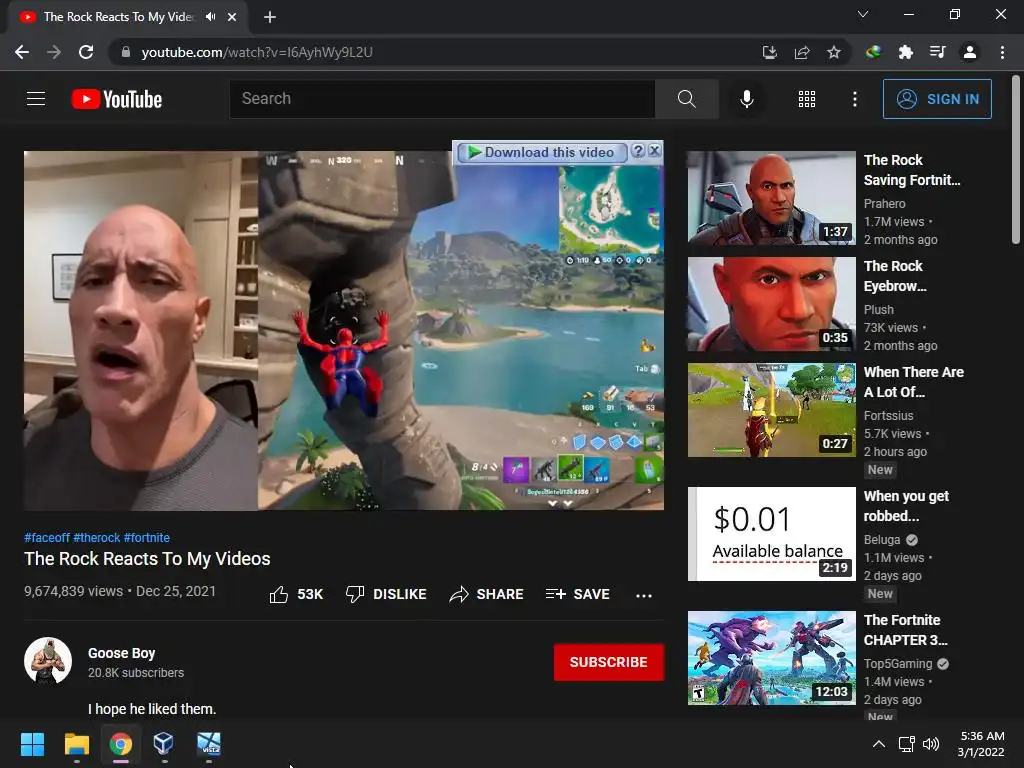Click the Prahero channel name
Image resolution: width=1024 pixels, height=768 pixels.
pos(884,204)
